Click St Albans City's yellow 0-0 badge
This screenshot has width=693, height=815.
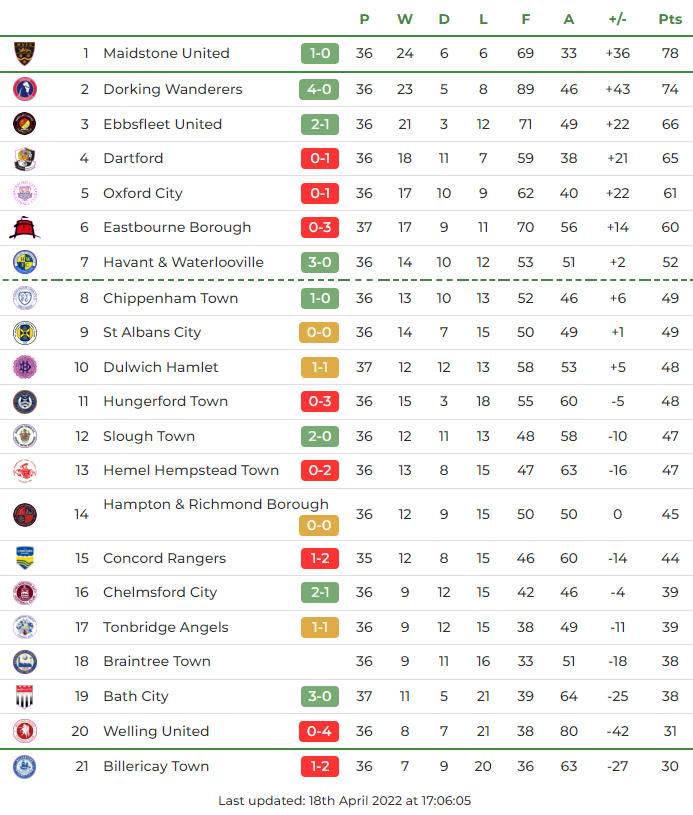point(319,332)
